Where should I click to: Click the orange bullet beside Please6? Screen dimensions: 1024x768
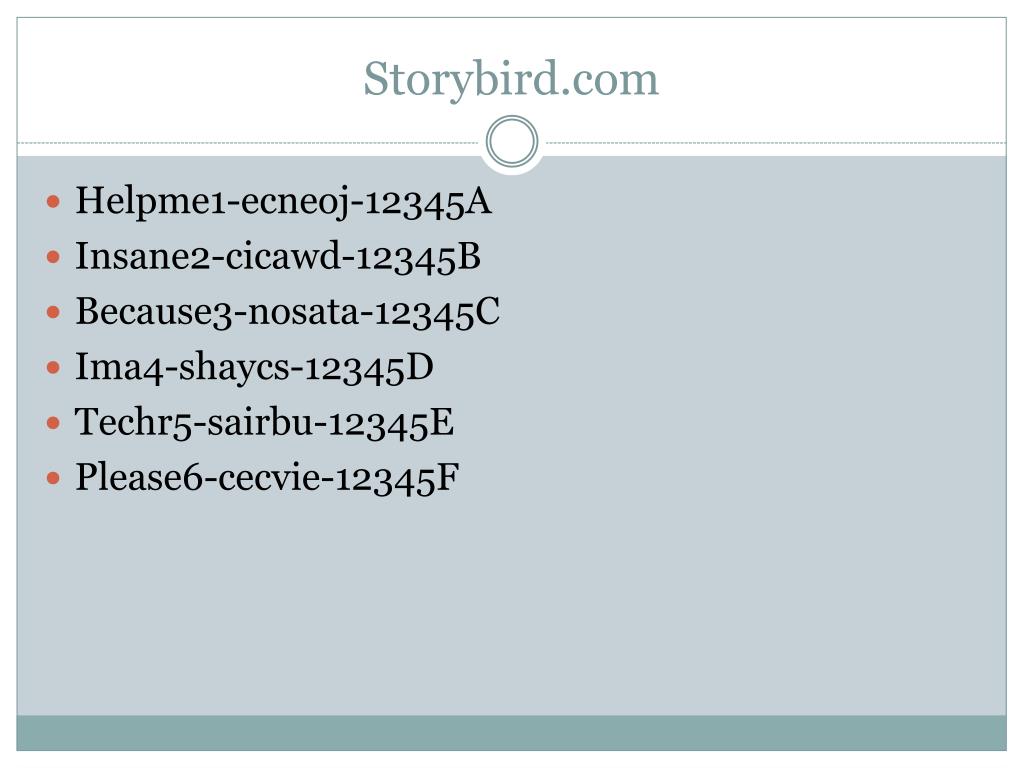pos(54,478)
